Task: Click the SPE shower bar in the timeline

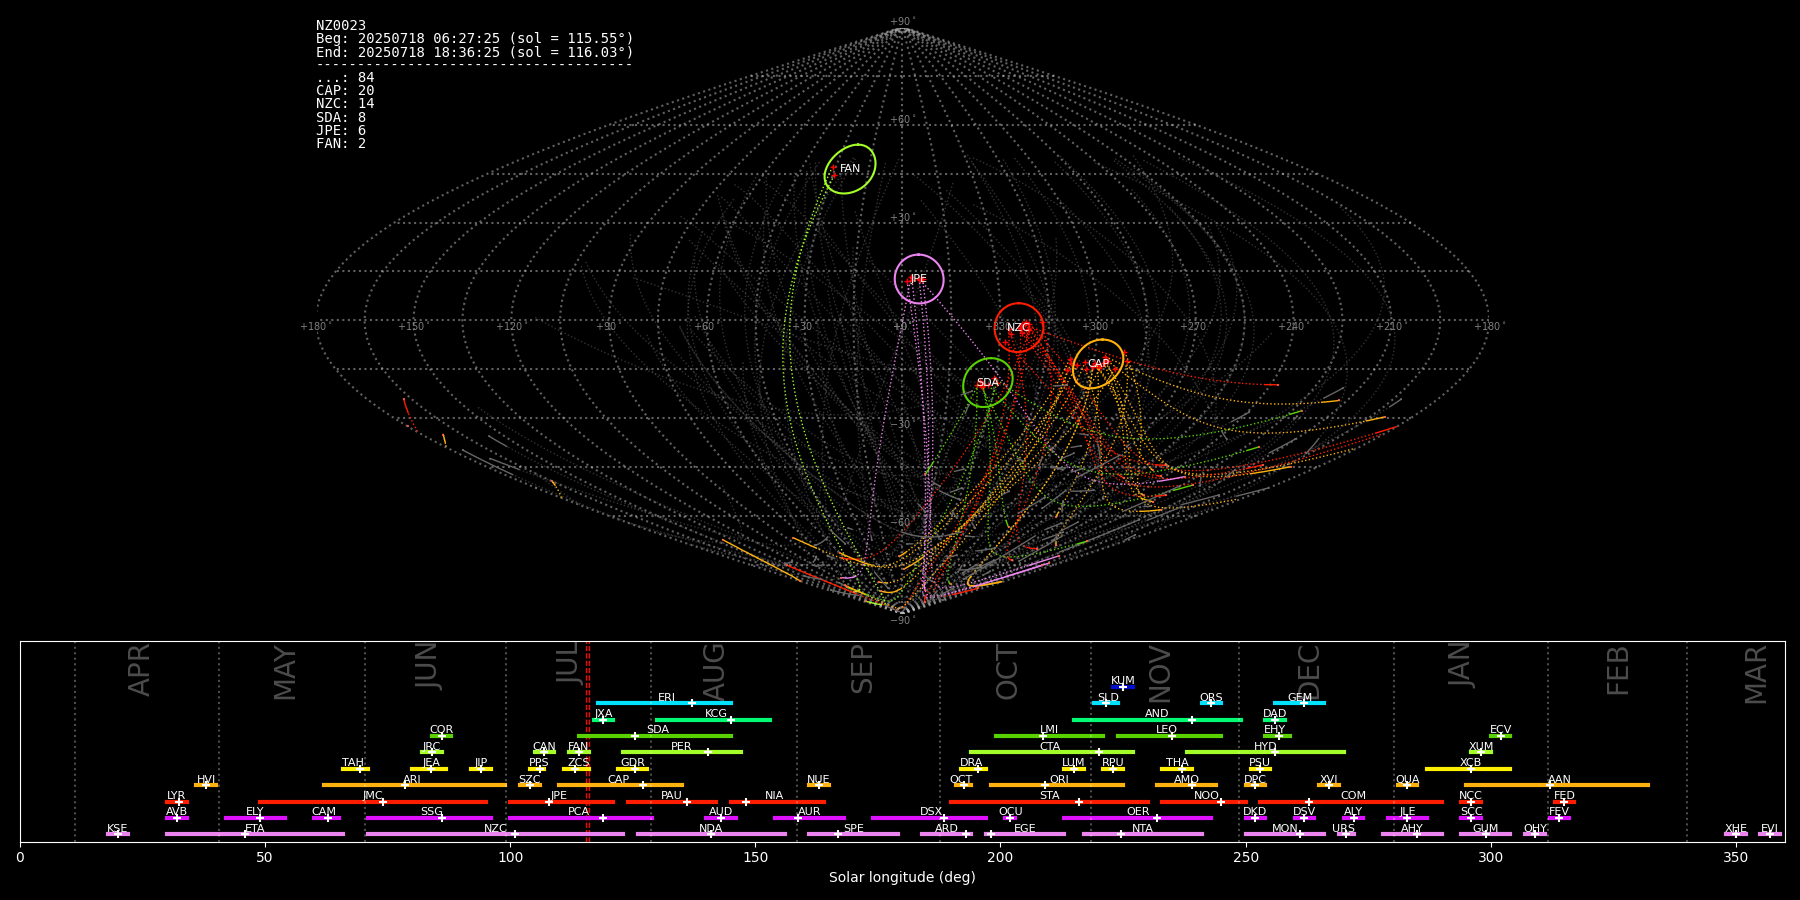Action: tap(853, 834)
